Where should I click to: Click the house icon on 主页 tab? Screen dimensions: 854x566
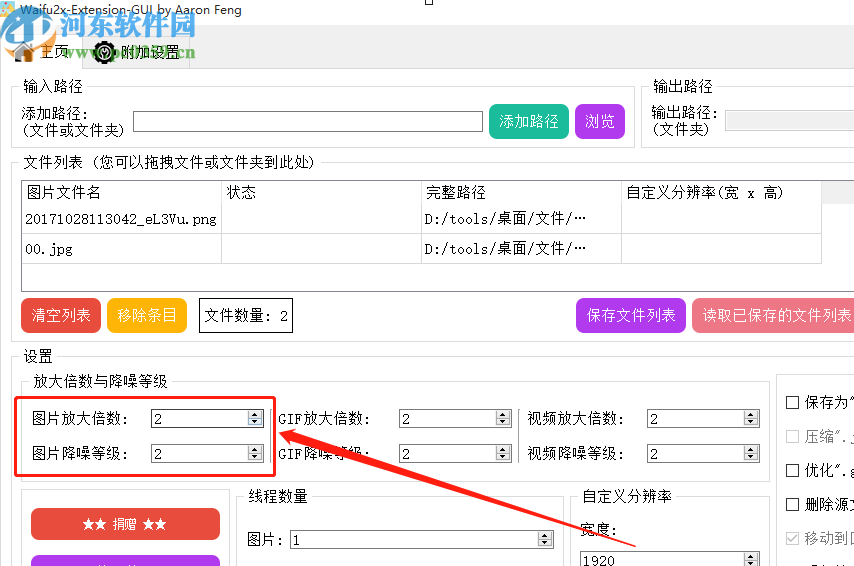(23, 53)
